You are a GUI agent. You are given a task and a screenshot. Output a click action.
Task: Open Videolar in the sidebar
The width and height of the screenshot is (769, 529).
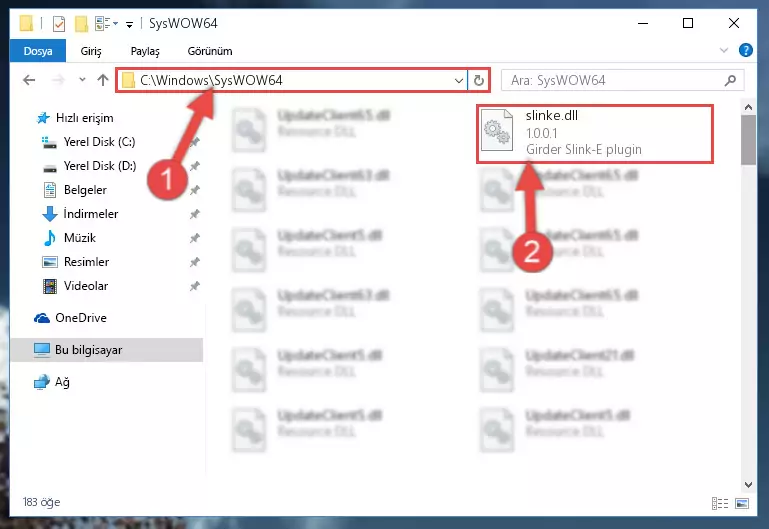point(86,286)
